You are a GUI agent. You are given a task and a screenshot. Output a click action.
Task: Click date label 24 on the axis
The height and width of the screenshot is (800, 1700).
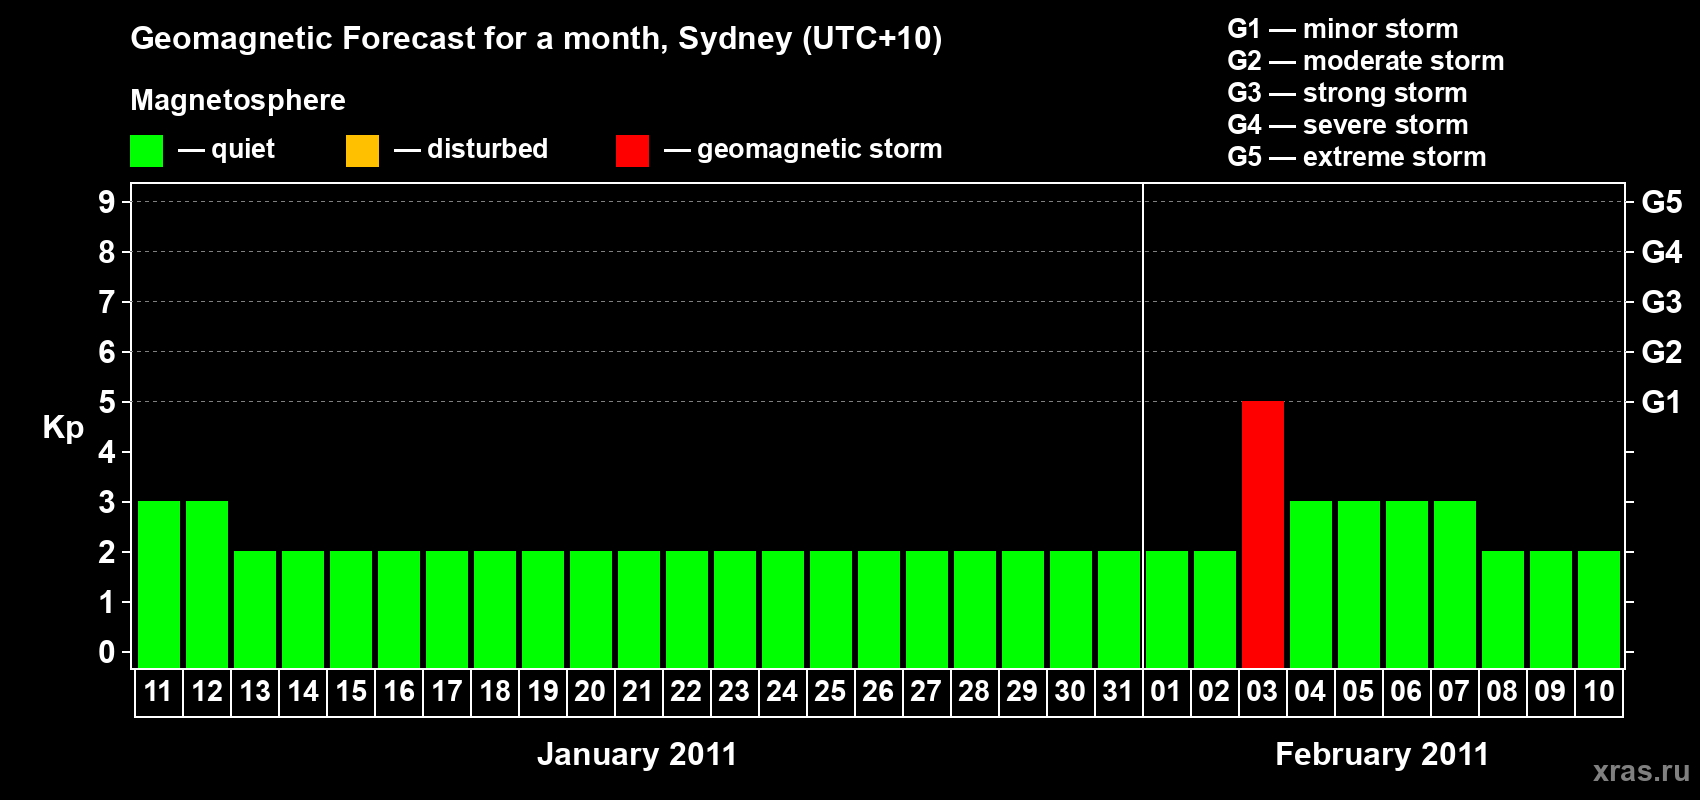click(x=782, y=691)
